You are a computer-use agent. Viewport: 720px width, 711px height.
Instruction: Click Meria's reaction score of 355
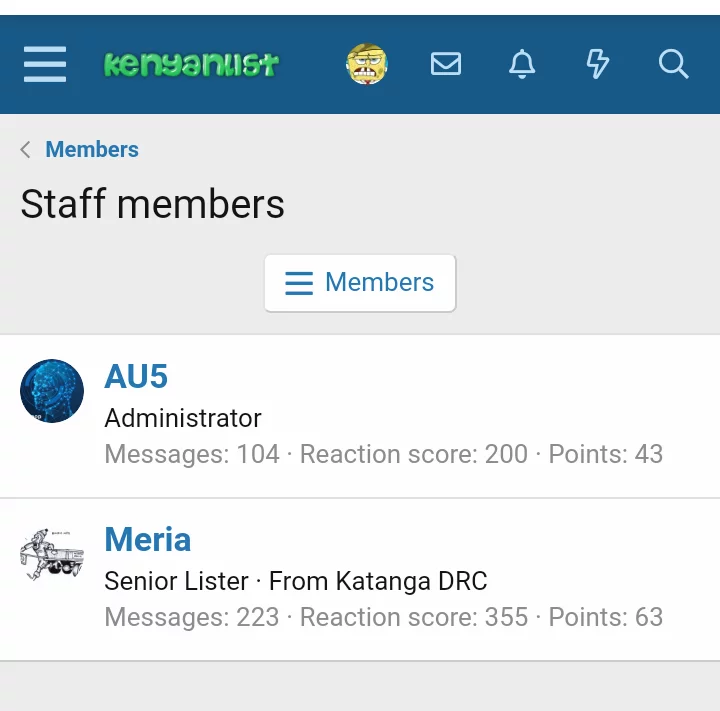pos(506,617)
